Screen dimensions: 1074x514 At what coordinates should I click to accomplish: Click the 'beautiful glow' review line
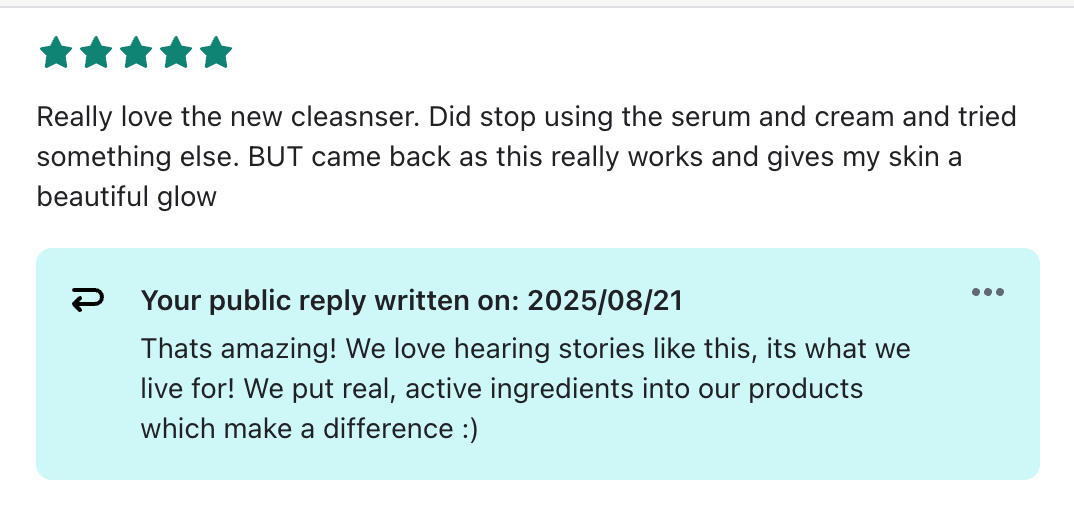(127, 196)
